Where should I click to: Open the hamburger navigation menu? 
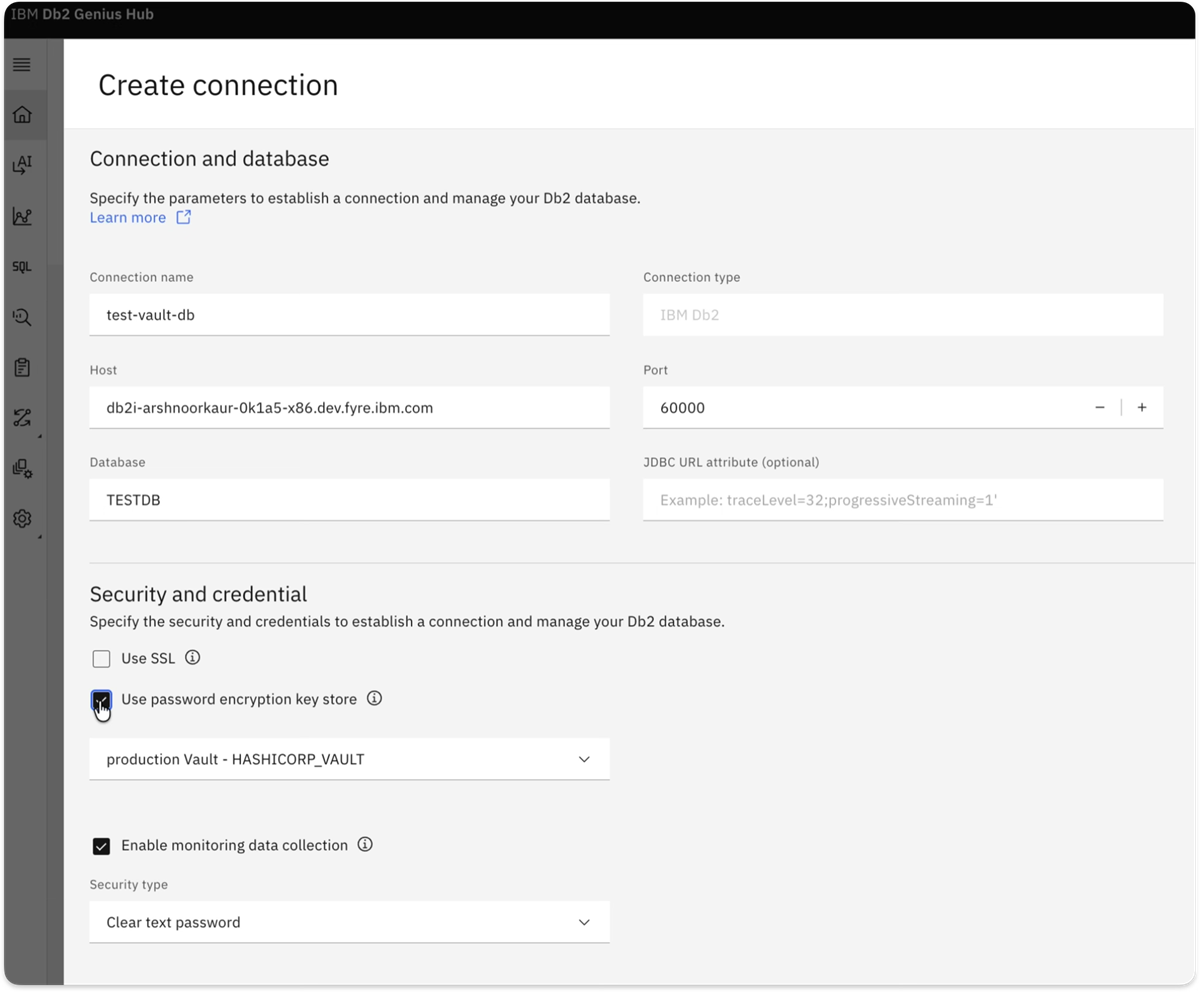click(x=22, y=65)
